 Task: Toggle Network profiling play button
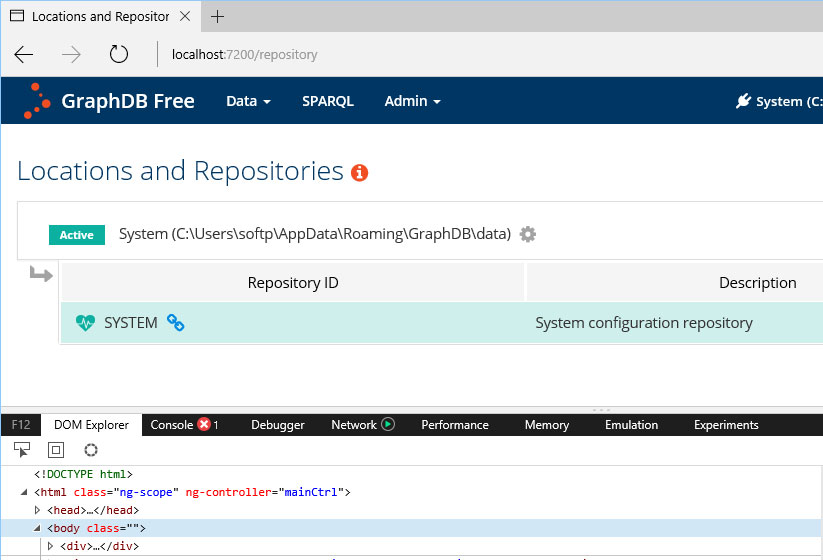point(388,425)
